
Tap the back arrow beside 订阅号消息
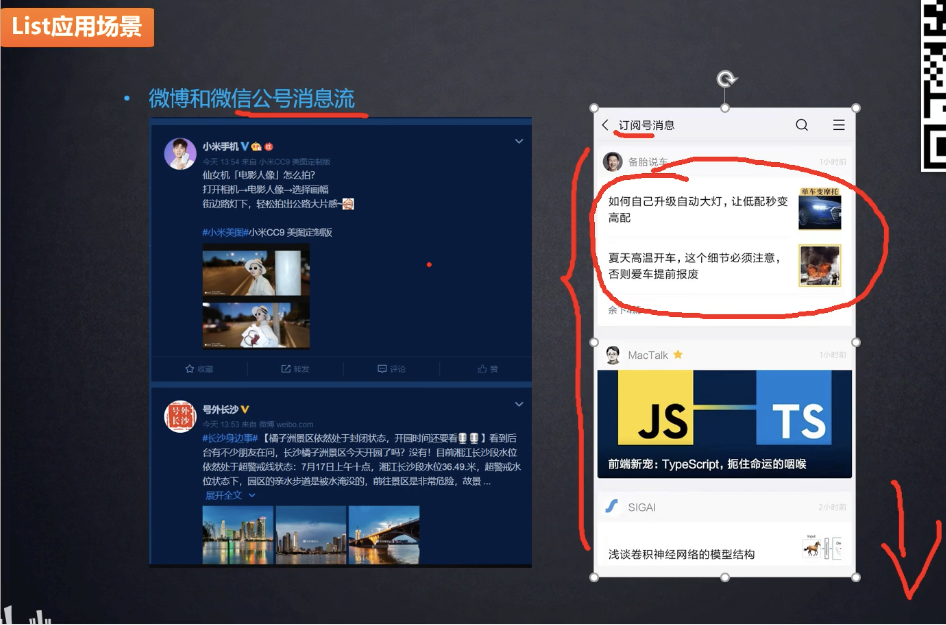pos(605,125)
